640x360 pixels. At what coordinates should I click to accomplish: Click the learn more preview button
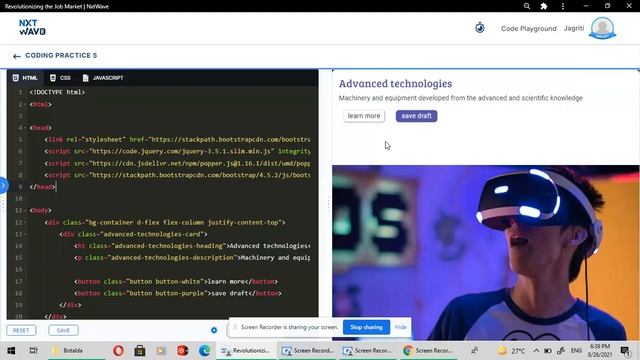[364, 116]
